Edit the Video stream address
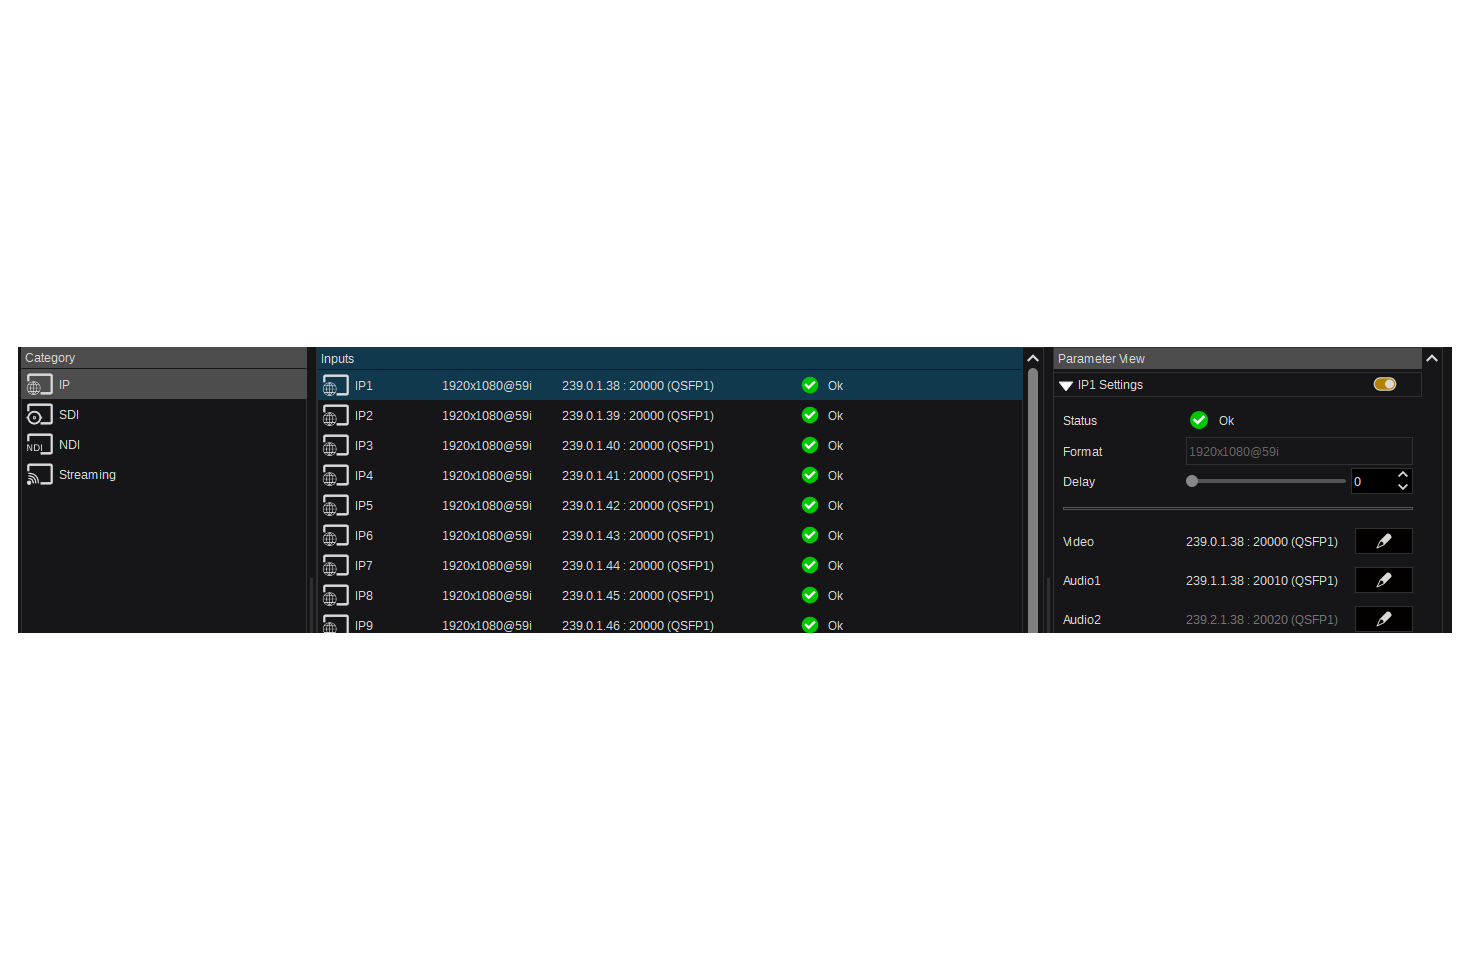Image resolution: width=1470 pixels, height=980 pixels. (1383, 541)
